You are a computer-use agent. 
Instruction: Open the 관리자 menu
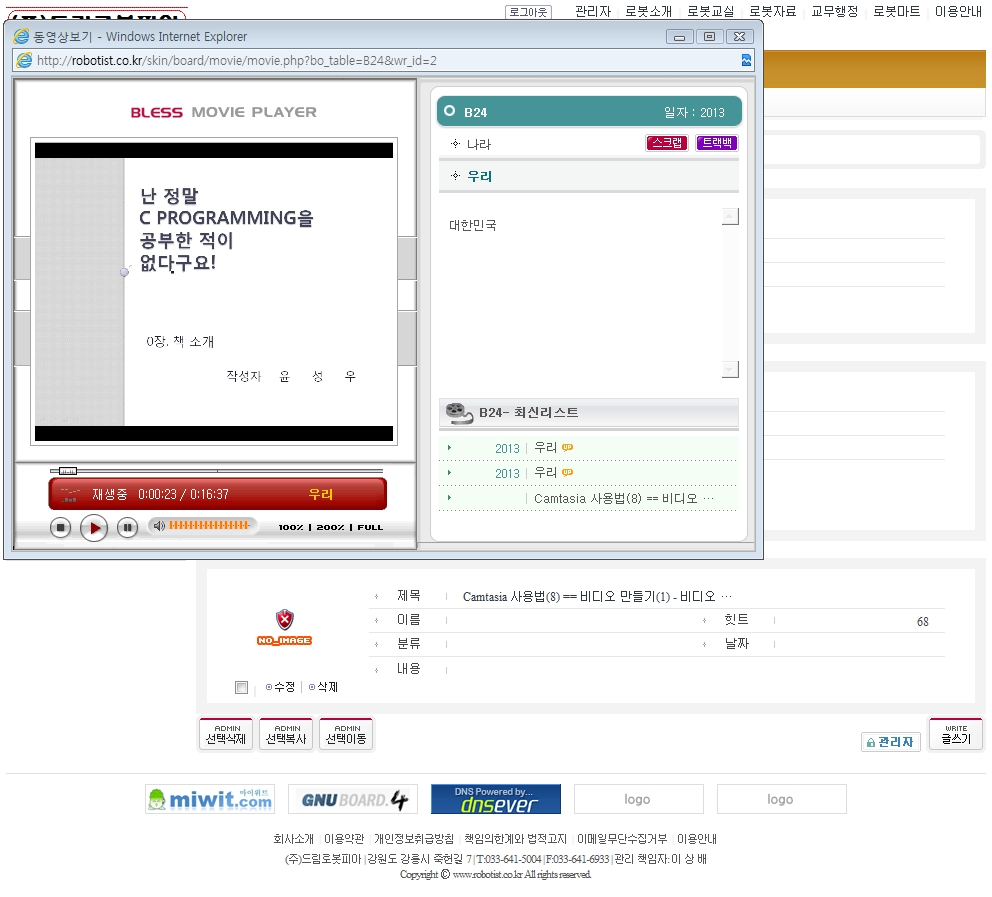tap(593, 11)
